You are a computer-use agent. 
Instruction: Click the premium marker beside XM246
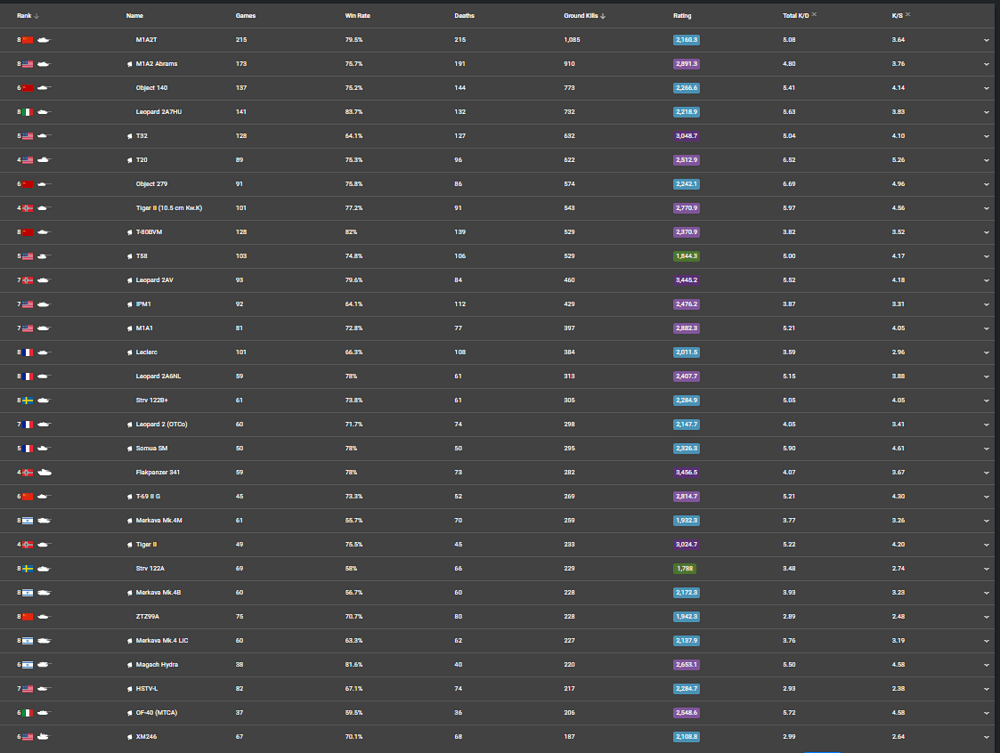click(x=130, y=736)
